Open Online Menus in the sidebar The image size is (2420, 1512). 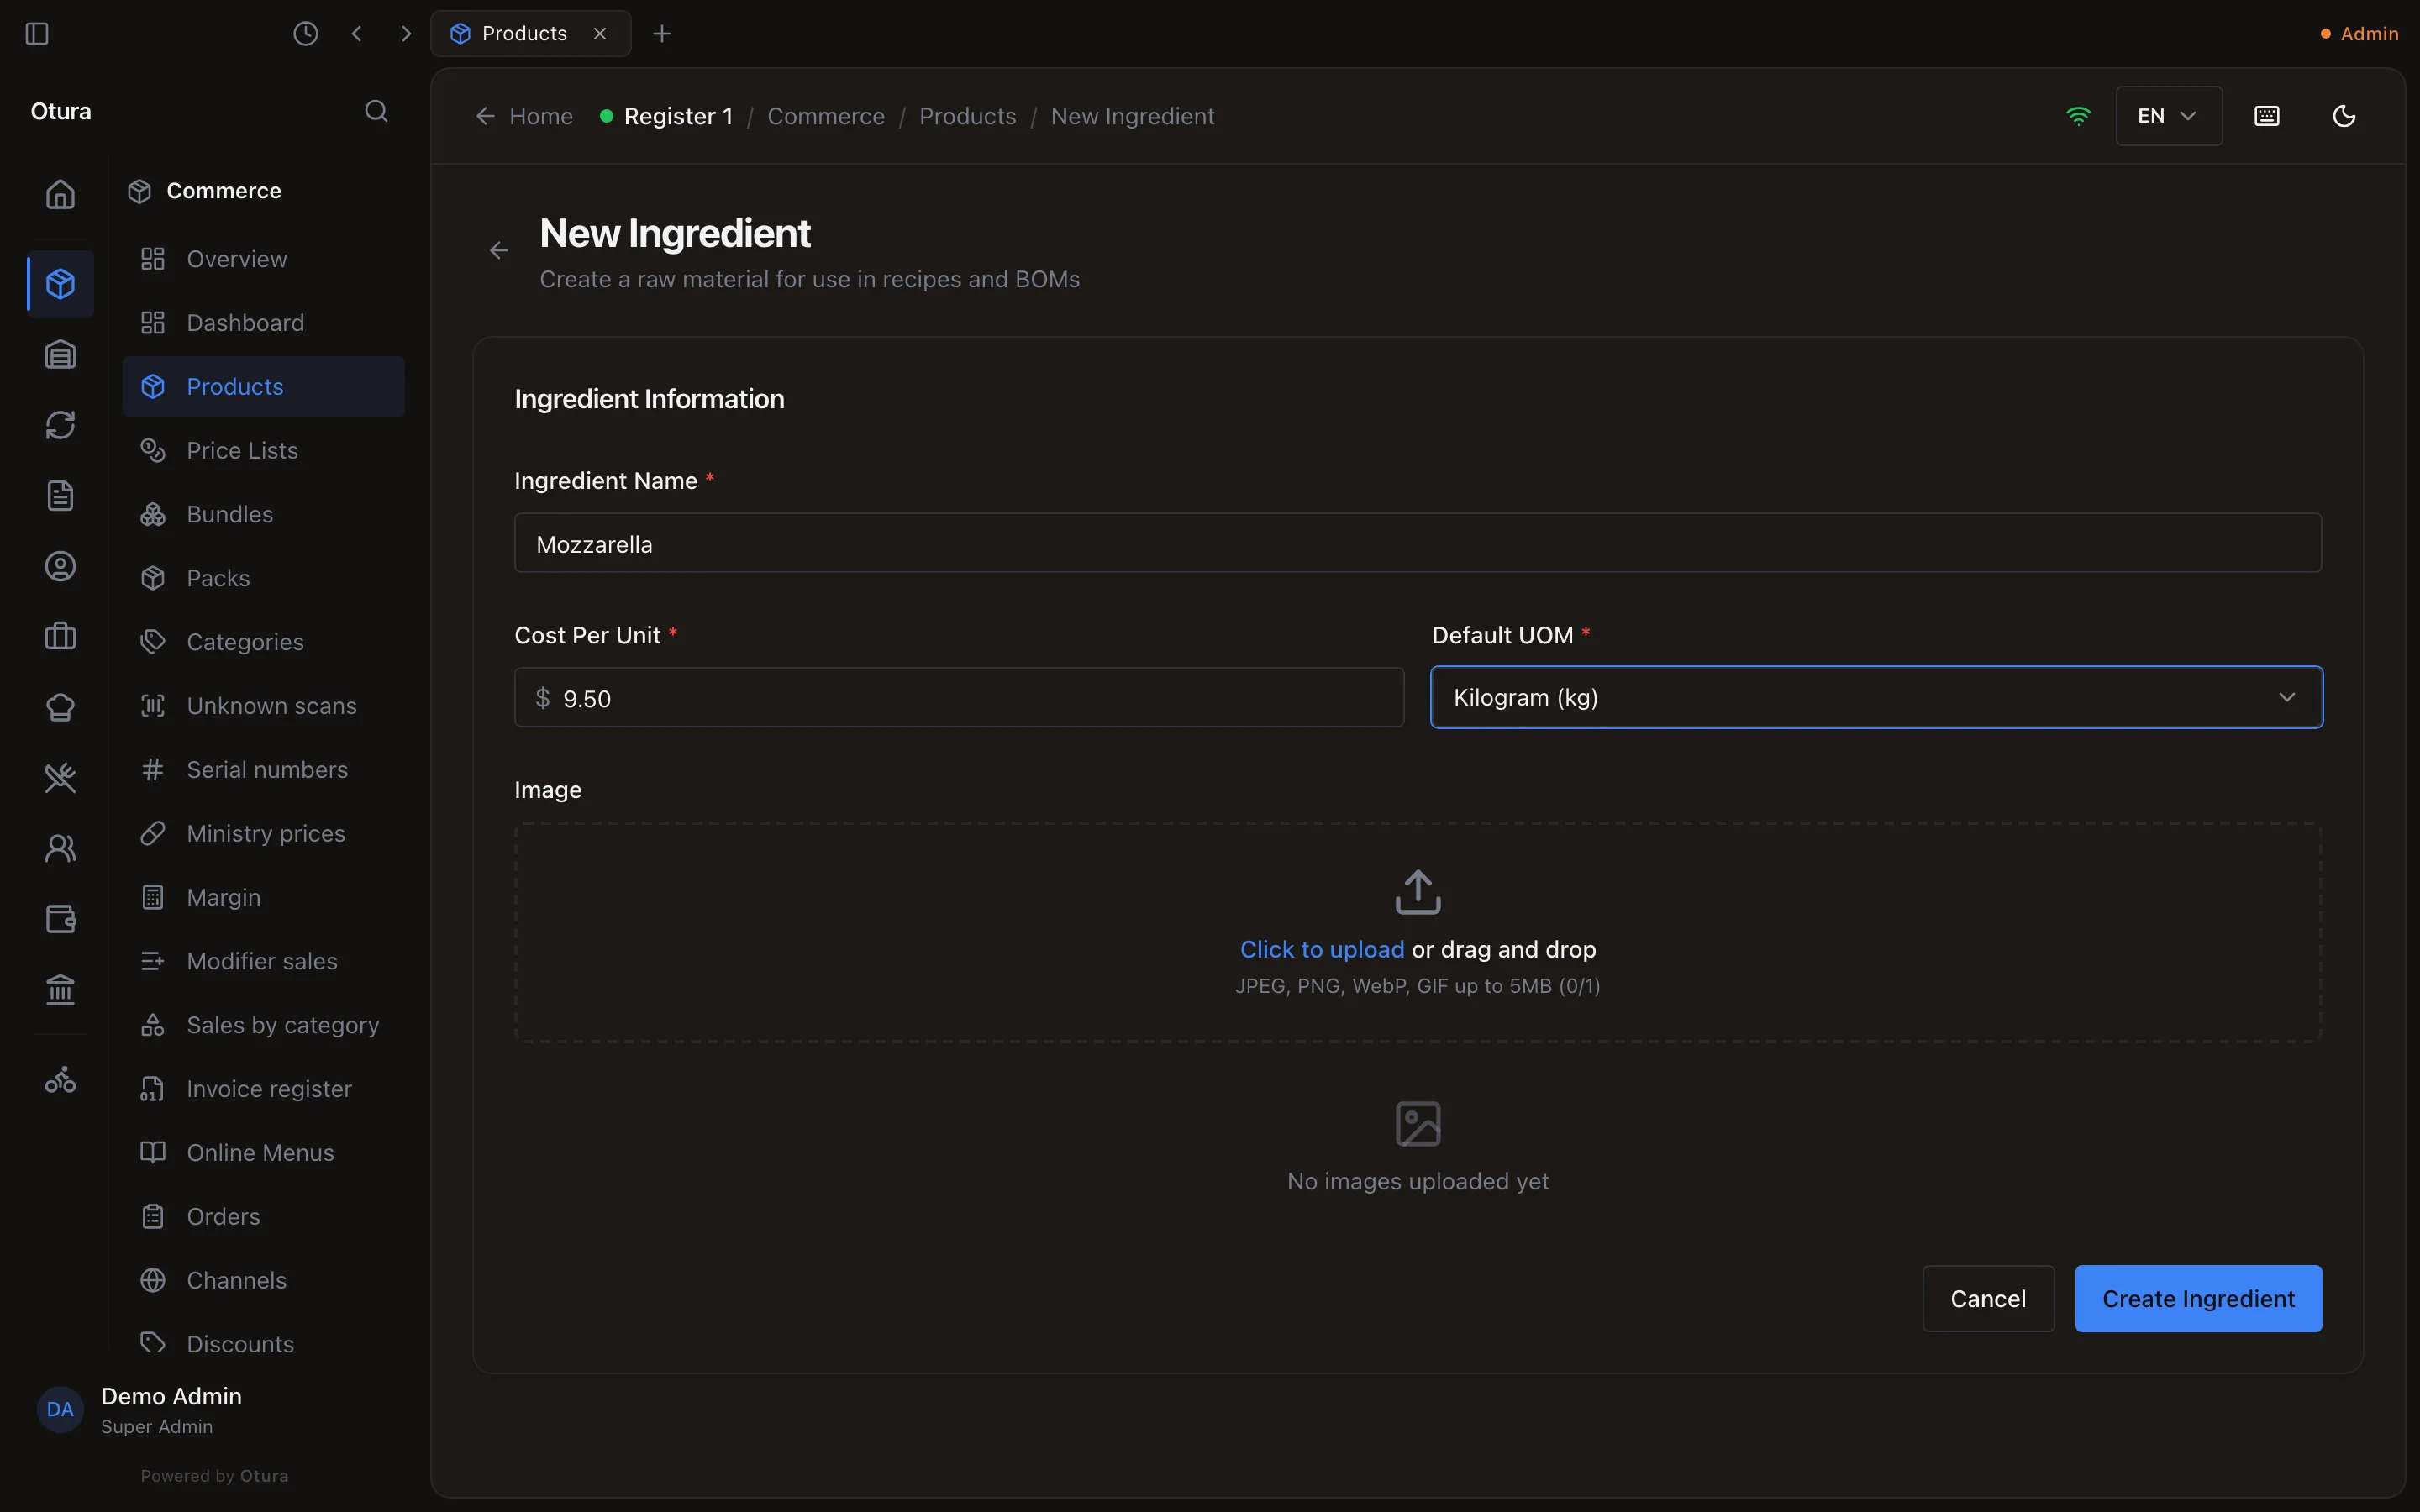(264, 1152)
